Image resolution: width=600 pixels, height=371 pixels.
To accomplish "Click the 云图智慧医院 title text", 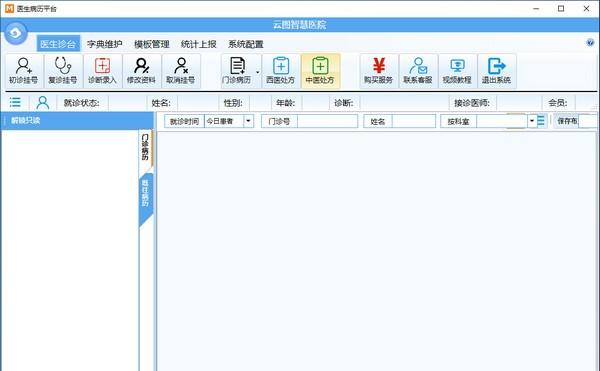I will click(x=300, y=25).
